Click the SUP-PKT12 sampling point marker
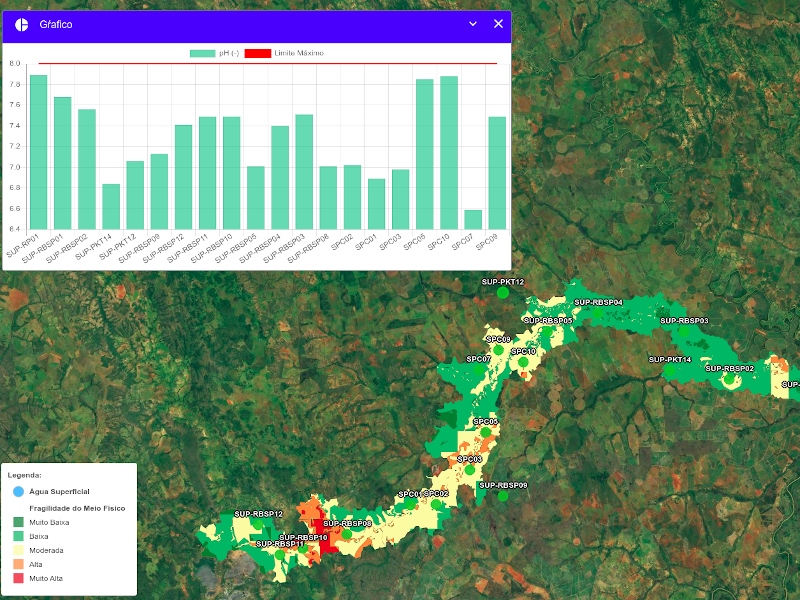 tap(503, 293)
